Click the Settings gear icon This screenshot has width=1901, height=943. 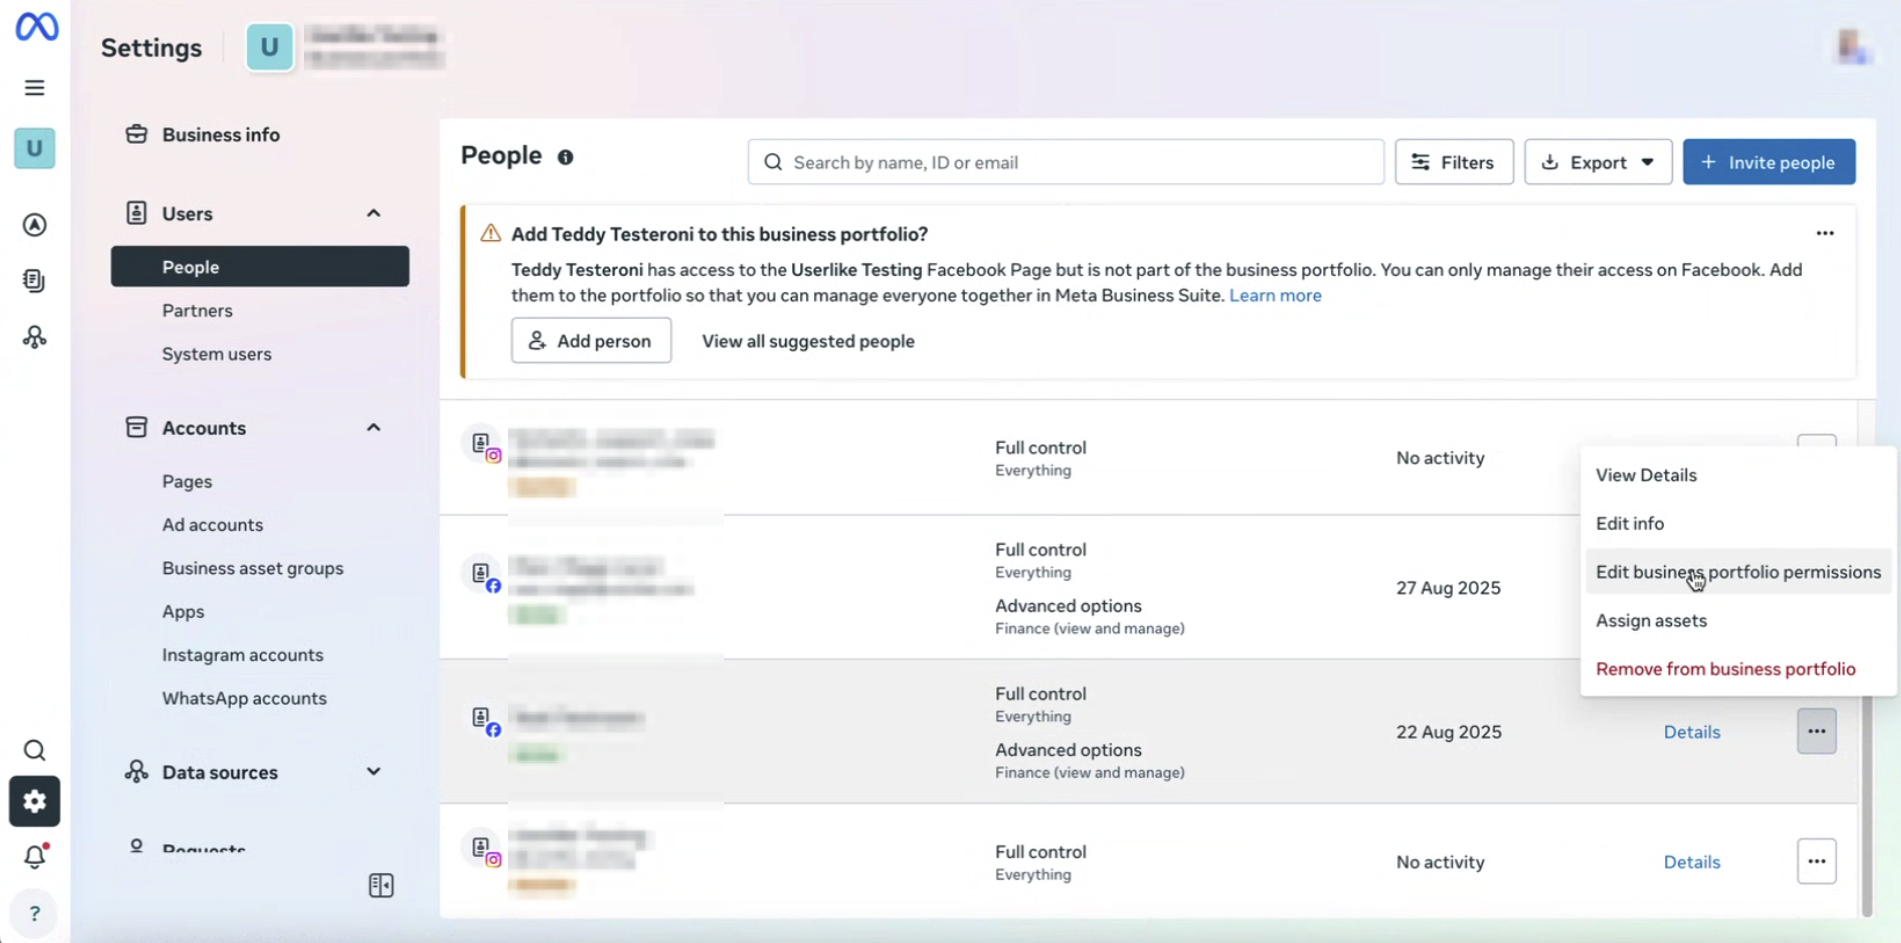pyautogui.click(x=35, y=801)
